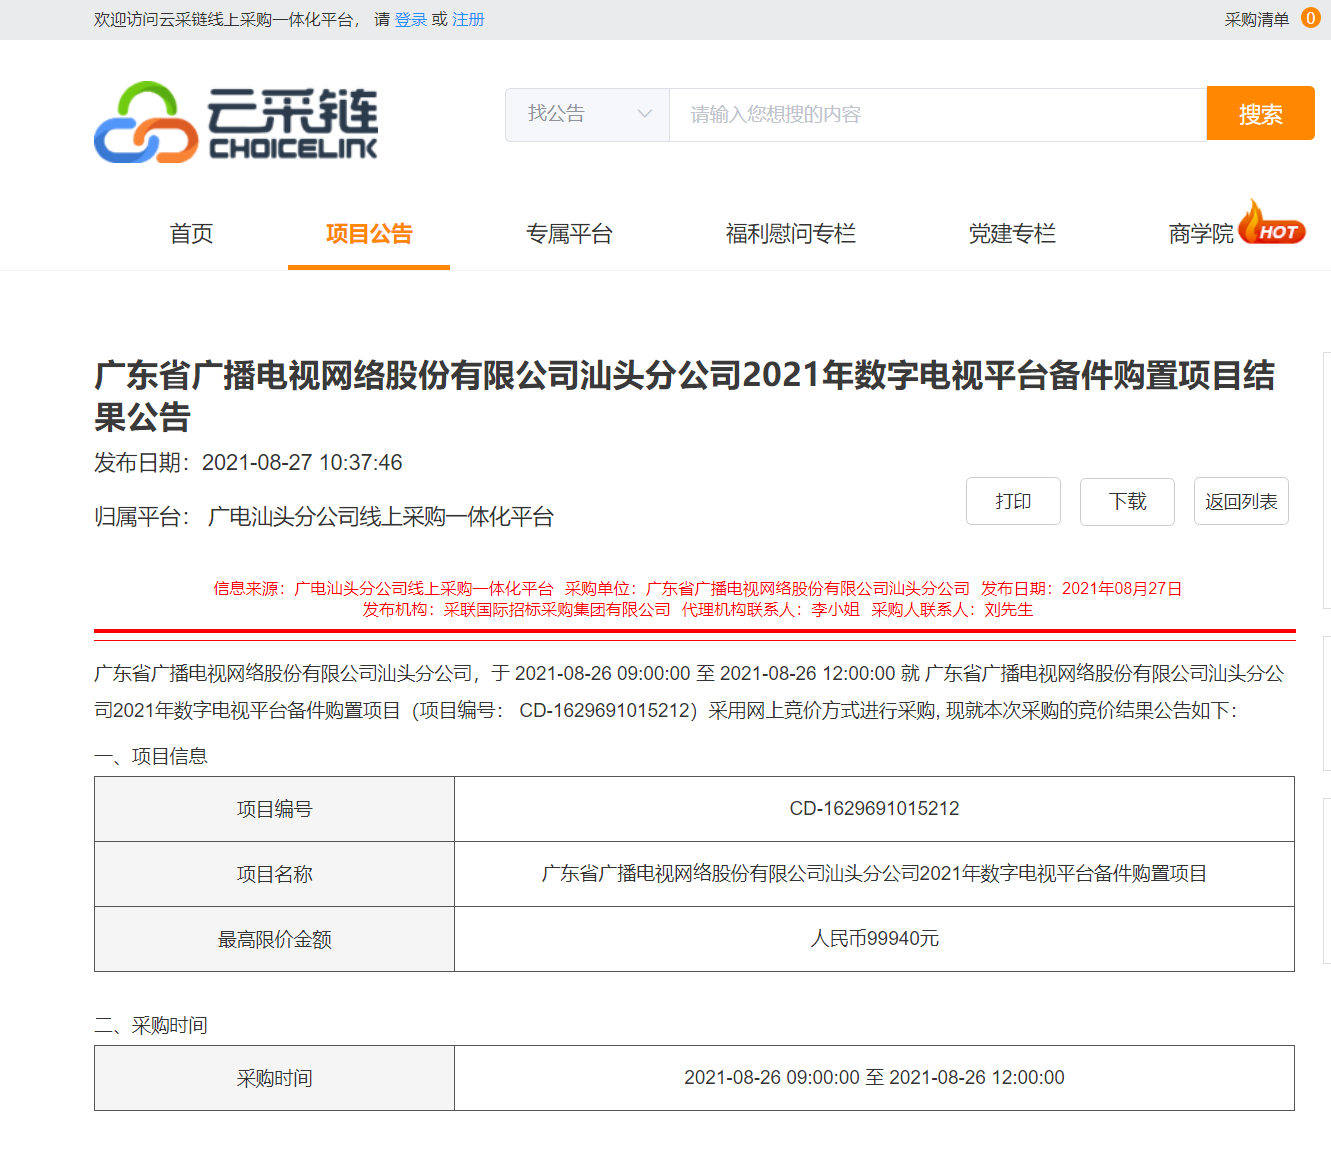Click the 云采链 Choicelink logo
This screenshot has width=1331, height=1149.
pos(236,122)
